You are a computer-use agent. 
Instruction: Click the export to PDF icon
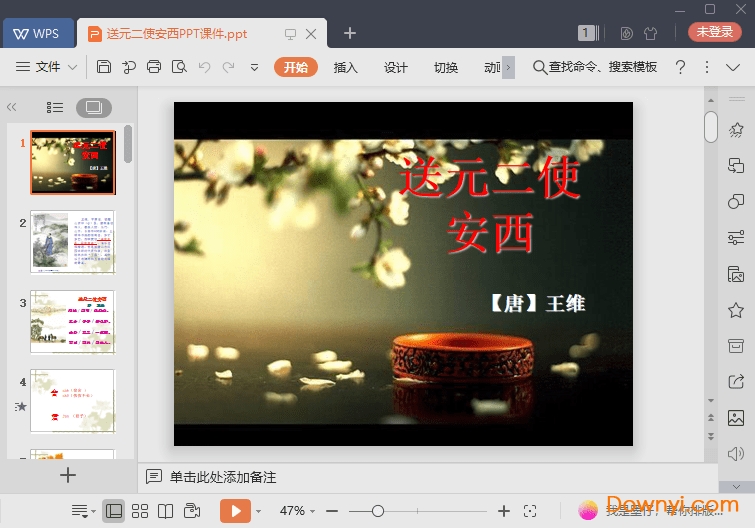point(129,66)
